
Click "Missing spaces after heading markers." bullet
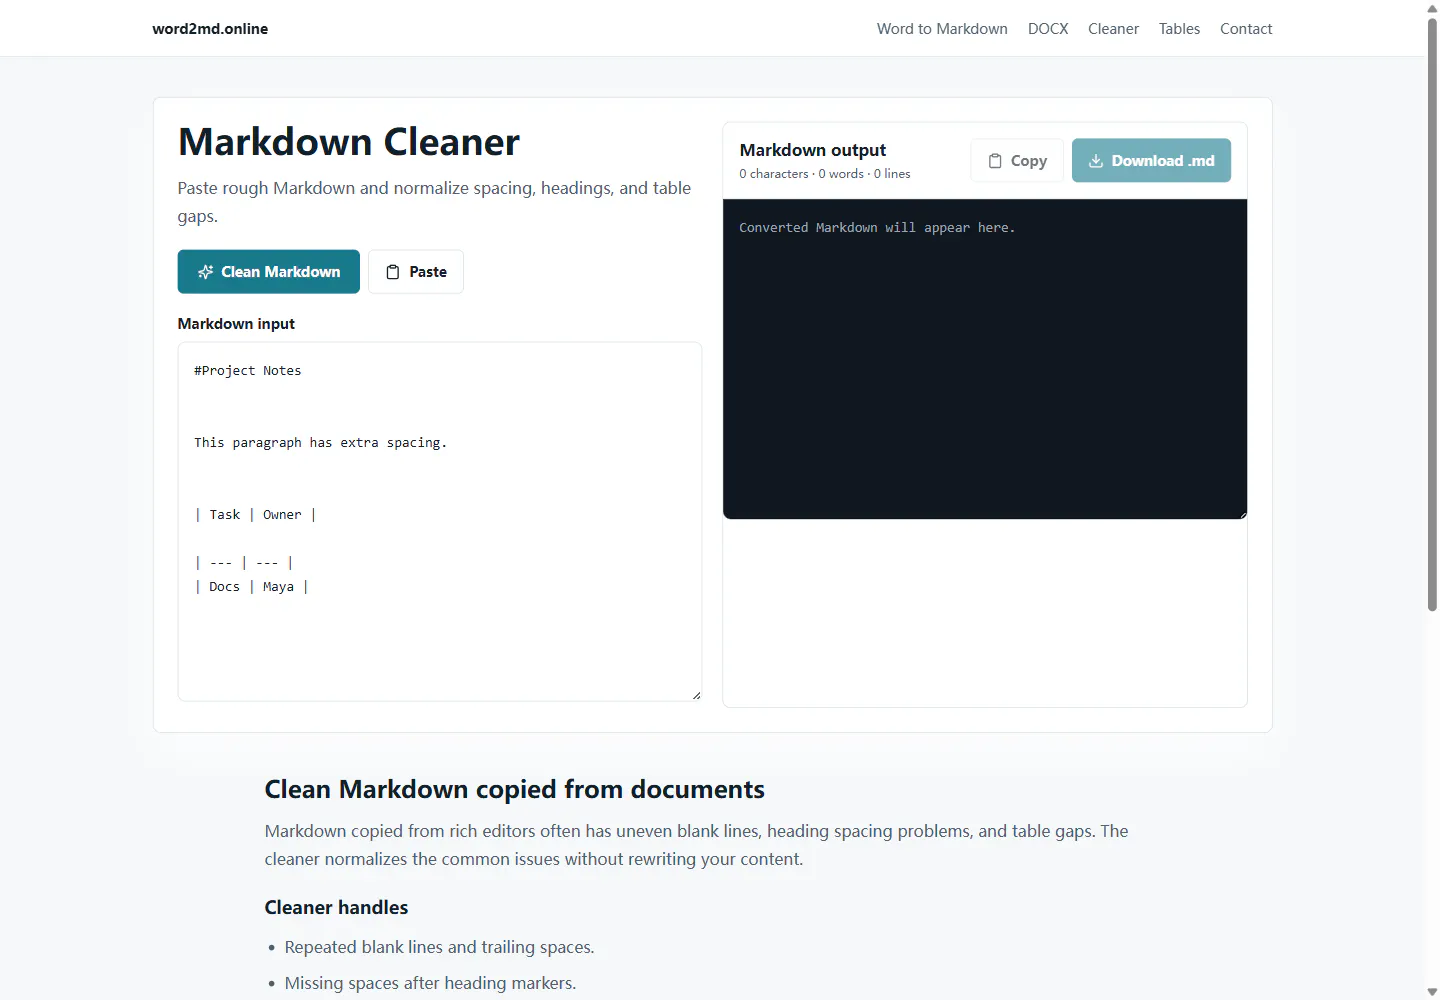pos(430,983)
